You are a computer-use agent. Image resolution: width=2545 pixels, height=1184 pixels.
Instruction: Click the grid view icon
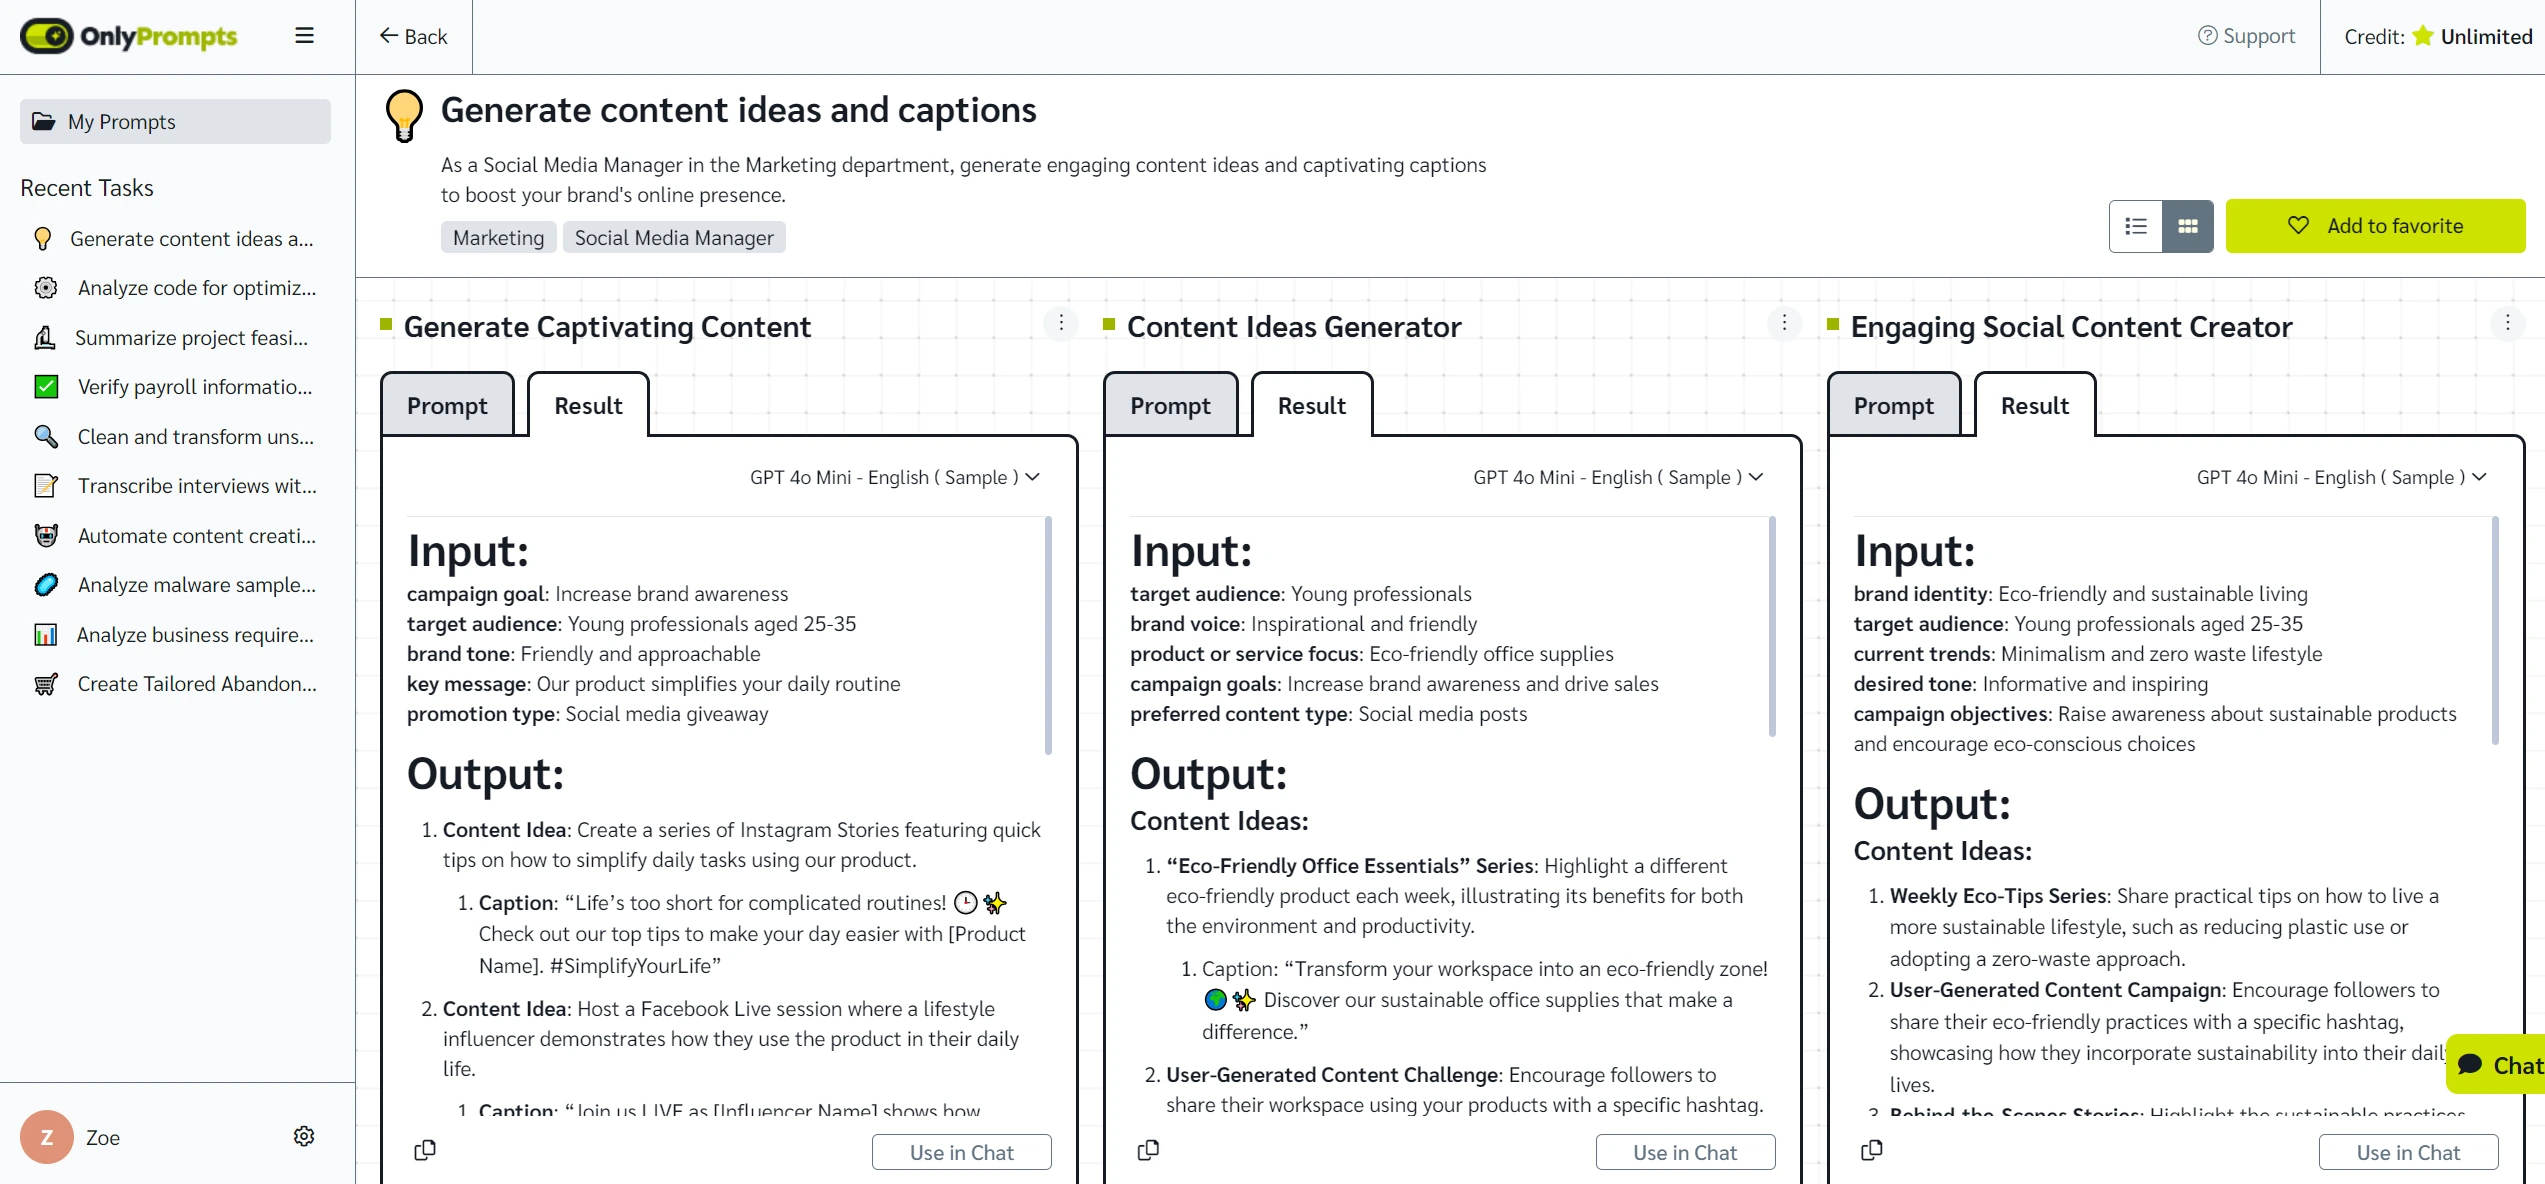click(2186, 224)
